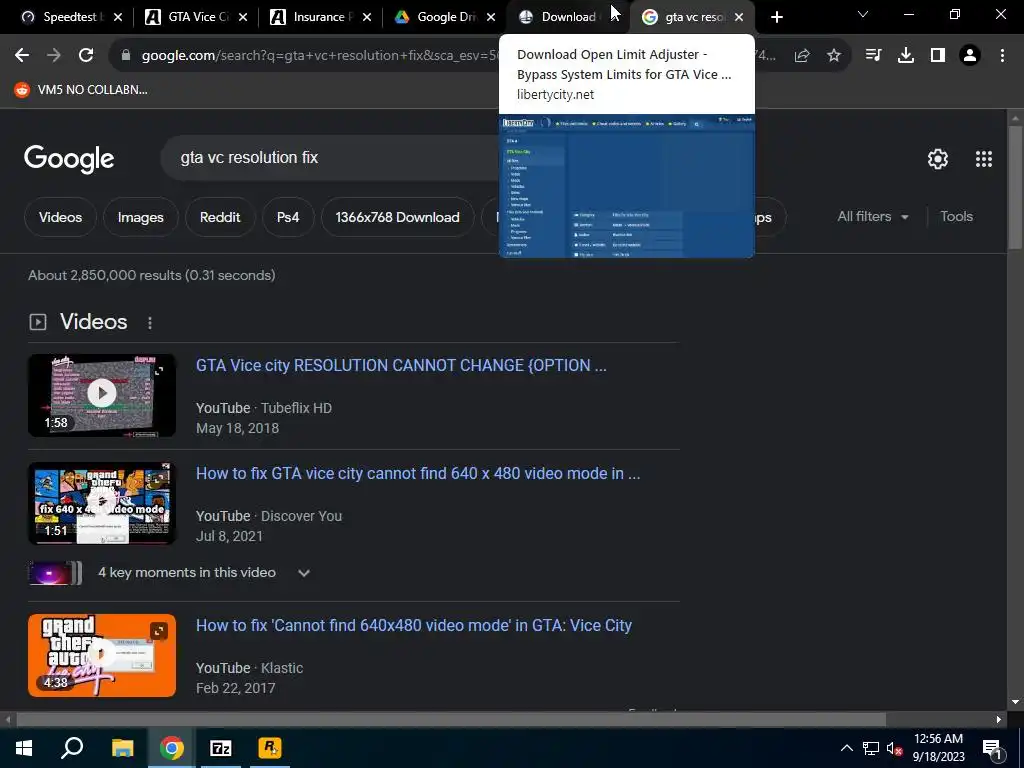Toggle Chrome side panel
Screen dimensions: 1024x768
tap(938, 56)
